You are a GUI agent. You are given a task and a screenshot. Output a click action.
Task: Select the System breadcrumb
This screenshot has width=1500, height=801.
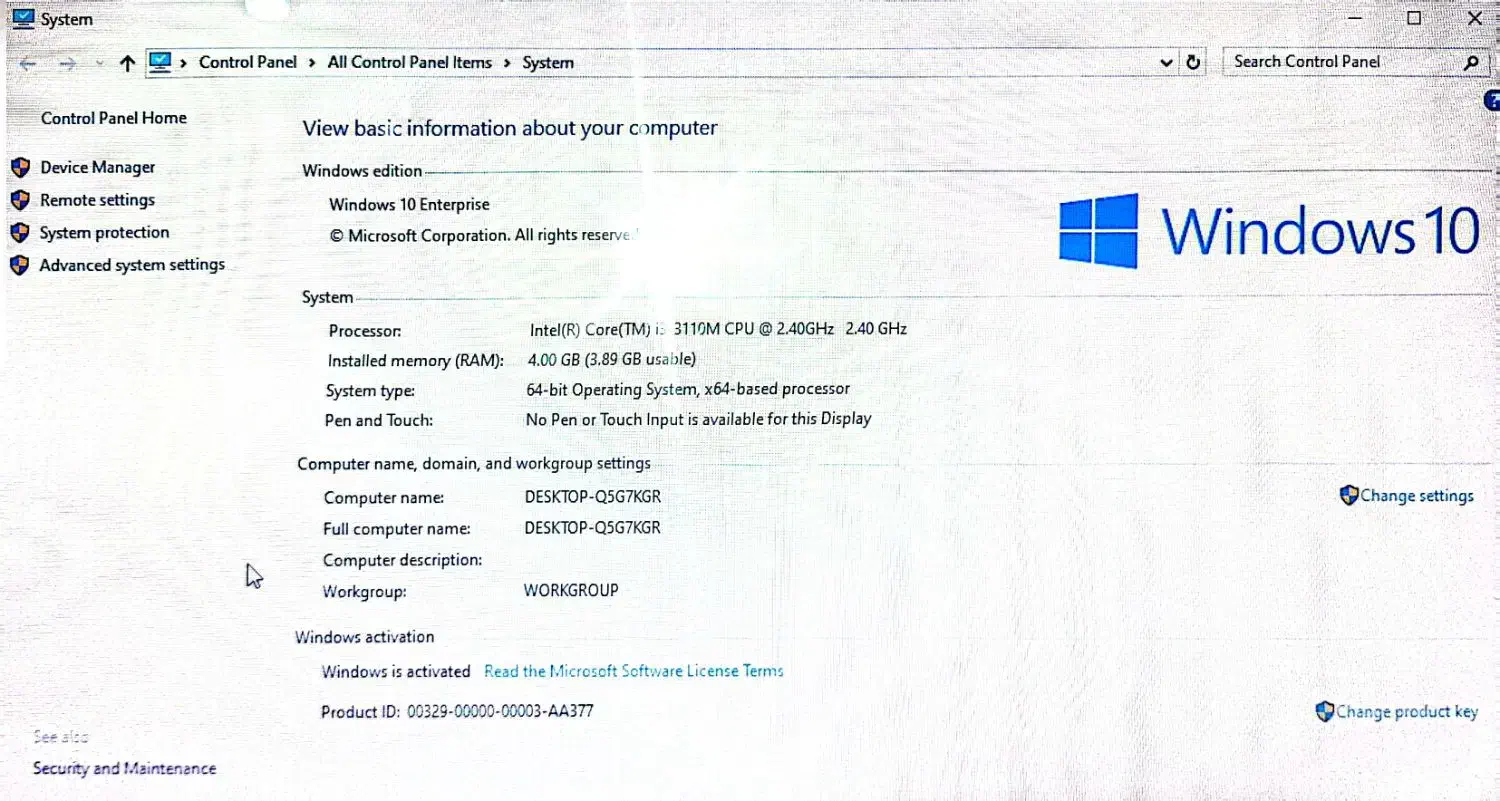tap(548, 63)
